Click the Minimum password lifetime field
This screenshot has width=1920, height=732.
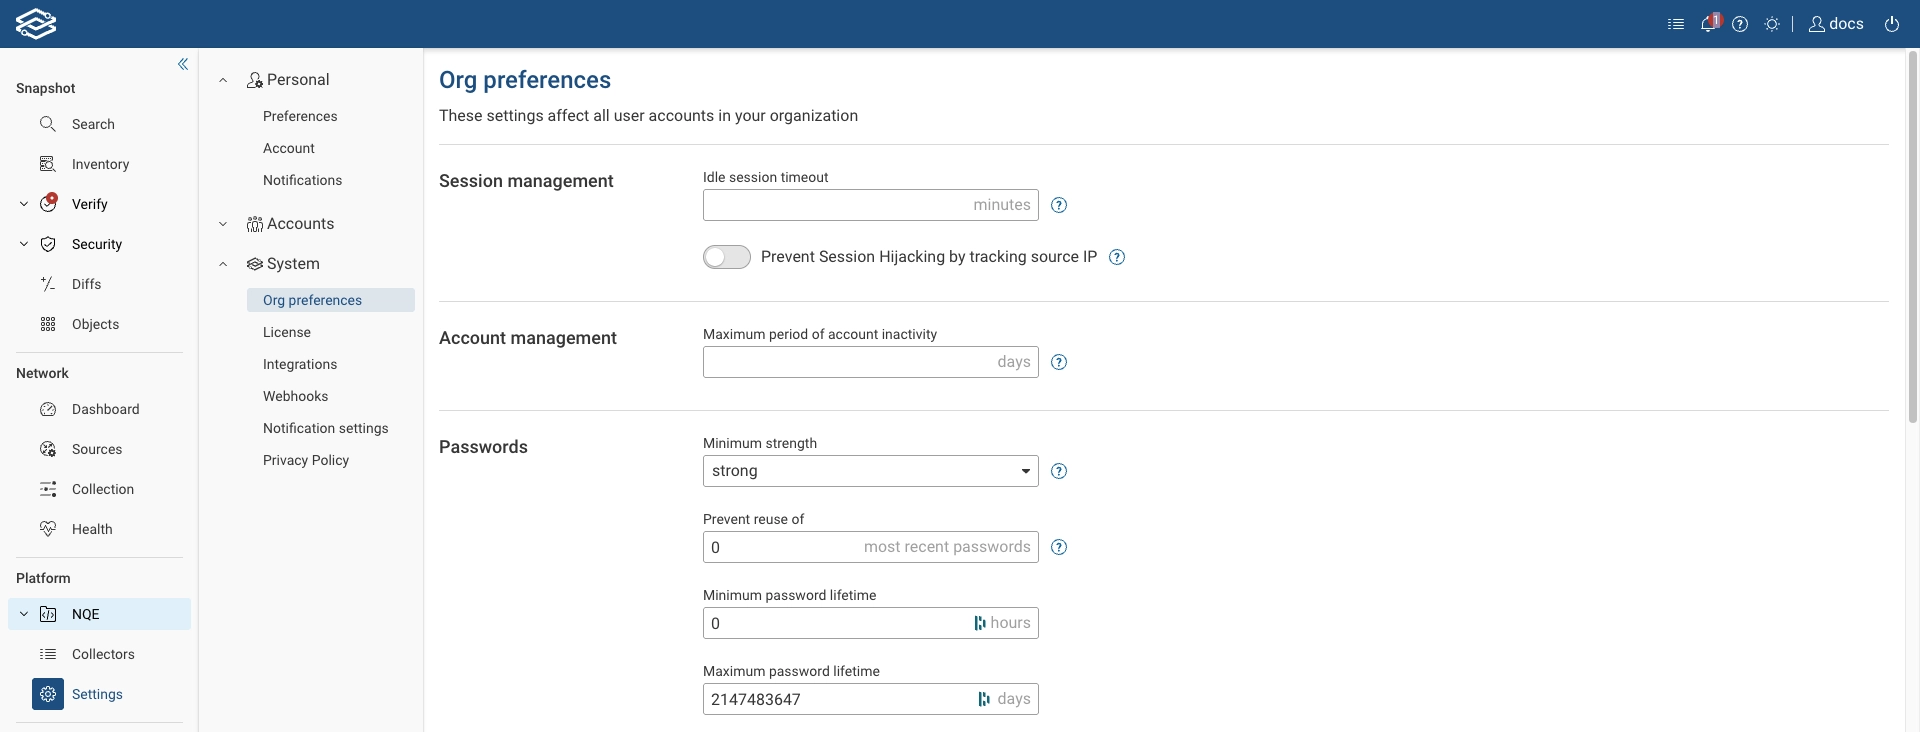pos(870,623)
